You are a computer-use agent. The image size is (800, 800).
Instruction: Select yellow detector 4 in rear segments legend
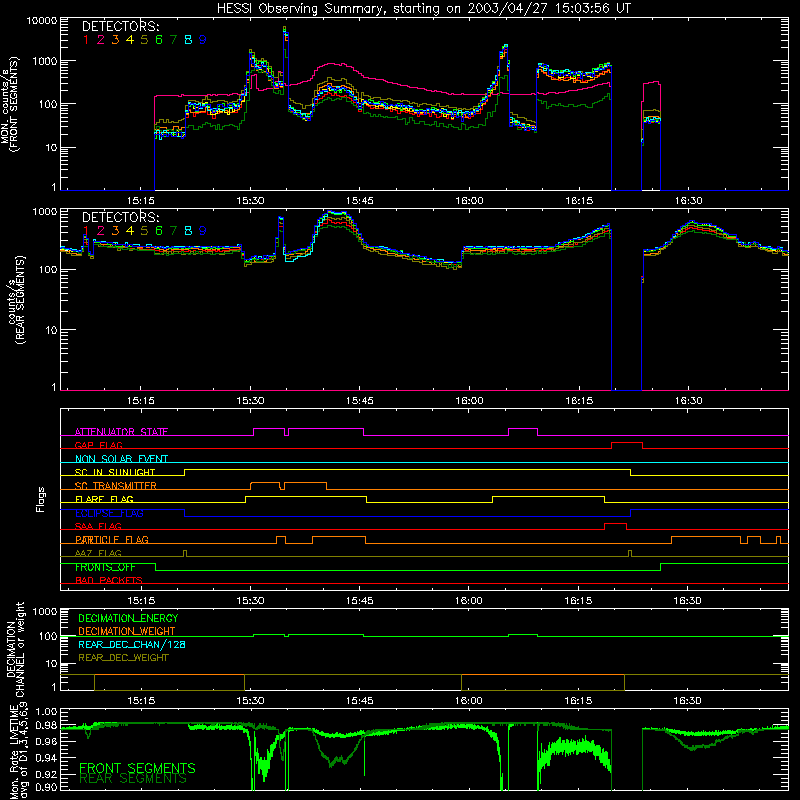[130, 231]
